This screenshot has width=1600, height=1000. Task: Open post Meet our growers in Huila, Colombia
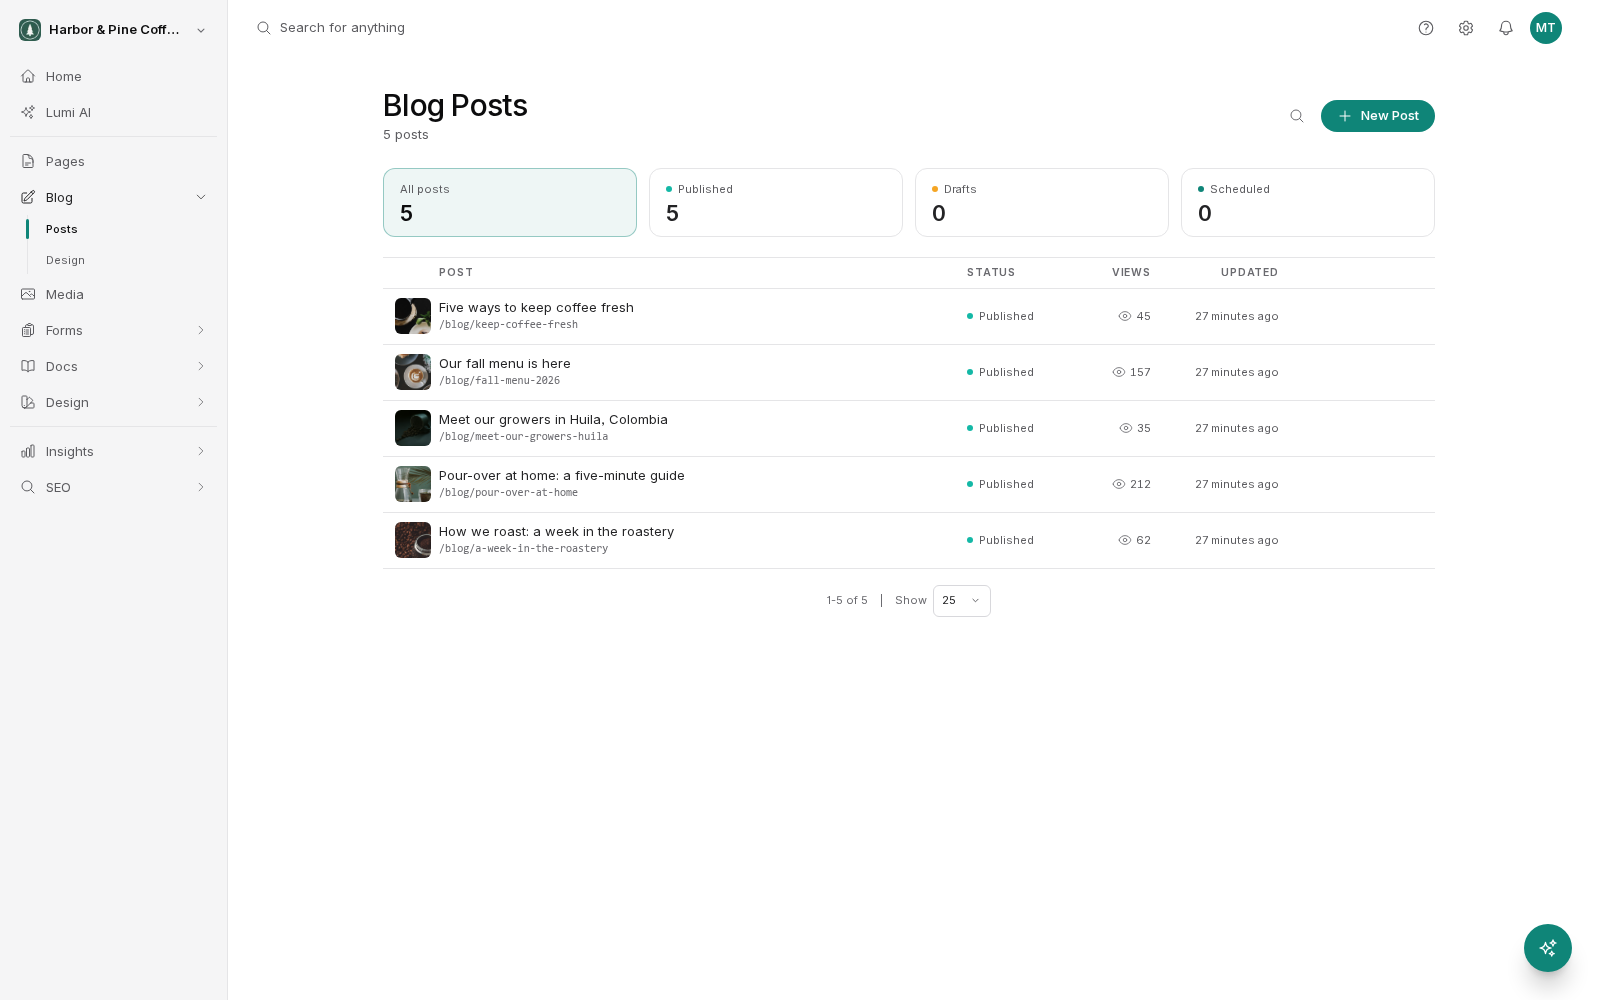point(553,420)
